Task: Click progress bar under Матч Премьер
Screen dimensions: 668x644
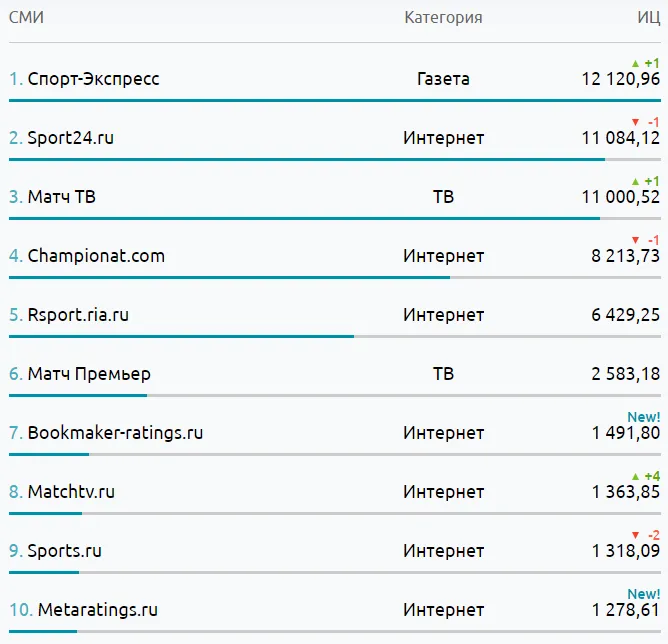Action: pos(335,396)
